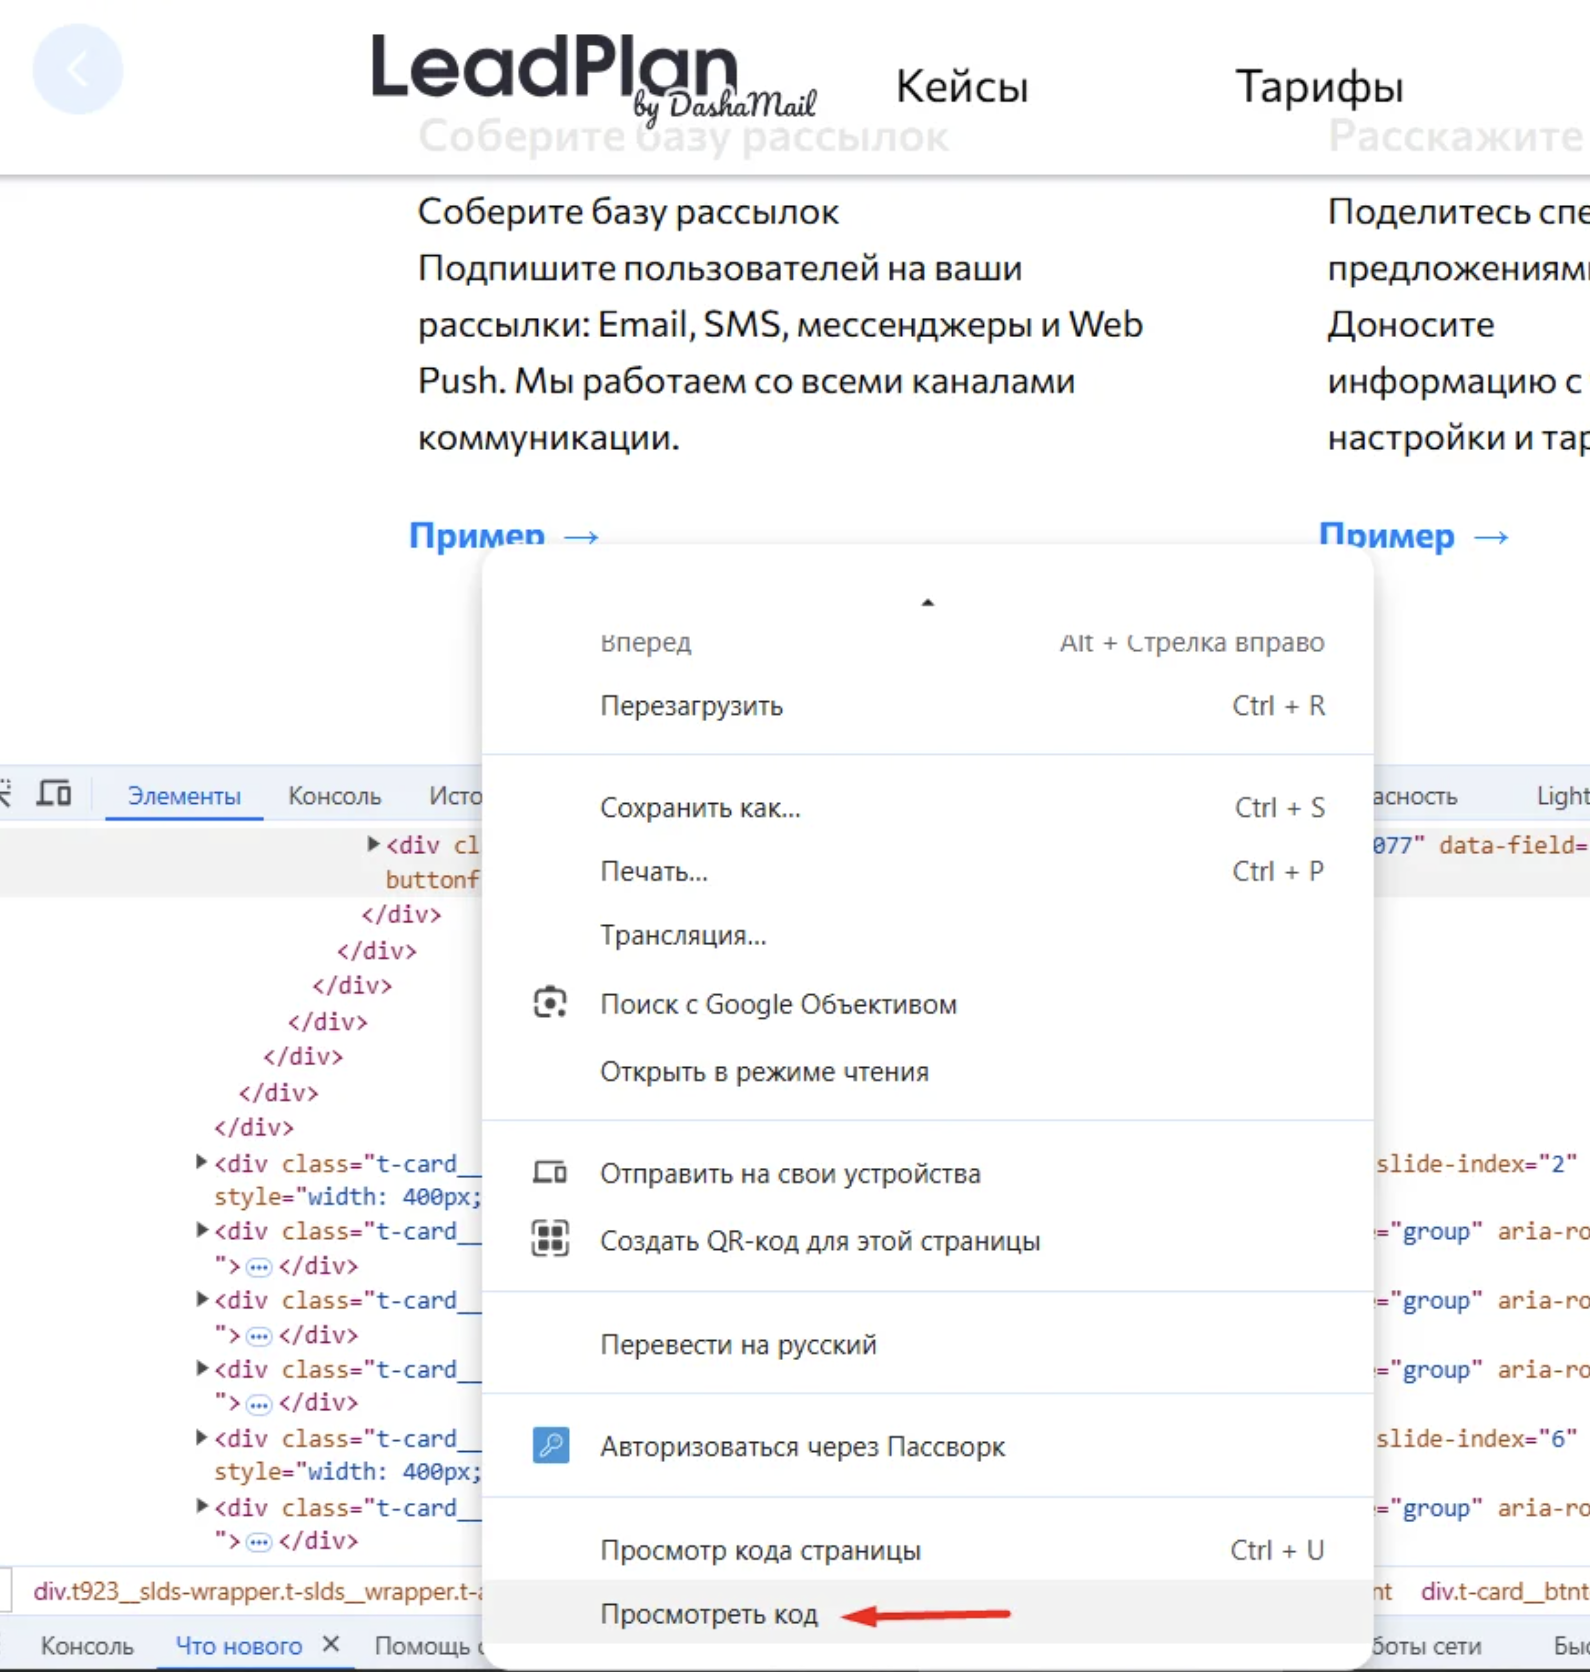Screen dimensions: 1590x1672
Task: Click the send to devices icon
Action: [x=550, y=1172]
